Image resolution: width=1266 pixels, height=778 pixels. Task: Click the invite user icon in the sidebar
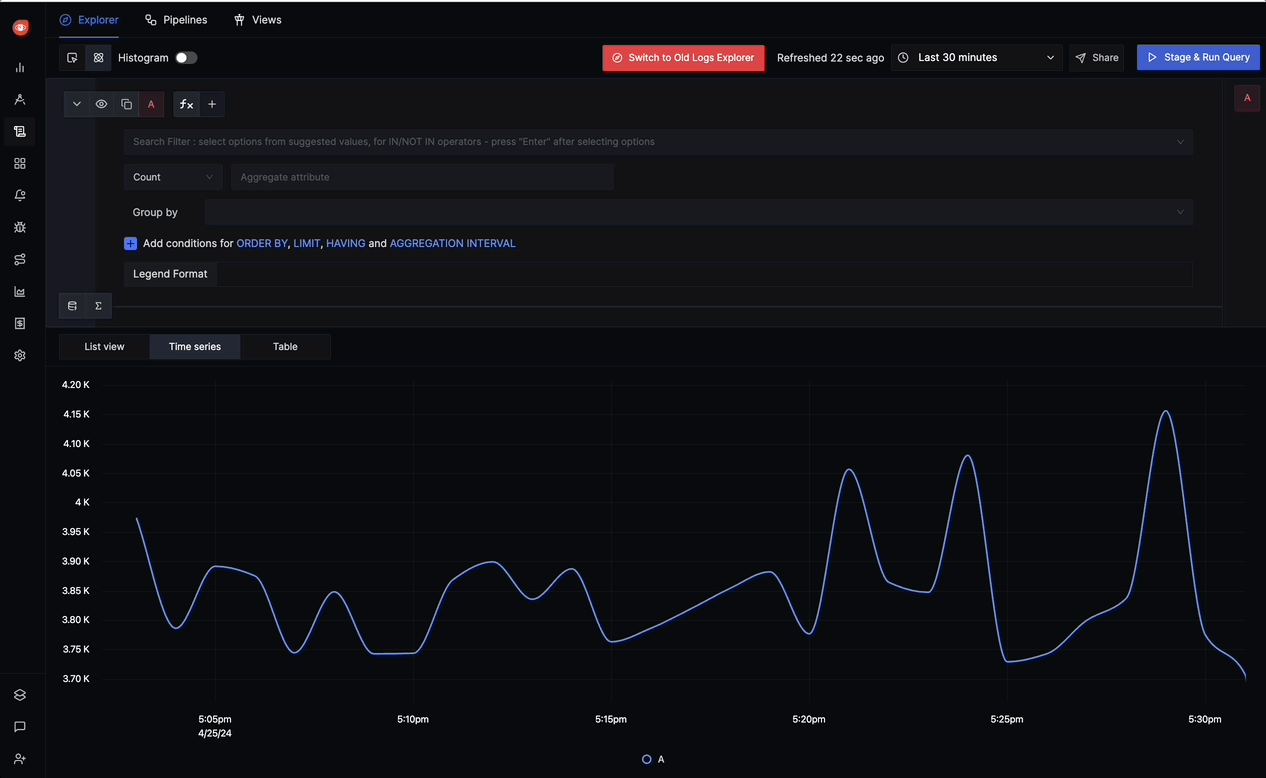20,759
